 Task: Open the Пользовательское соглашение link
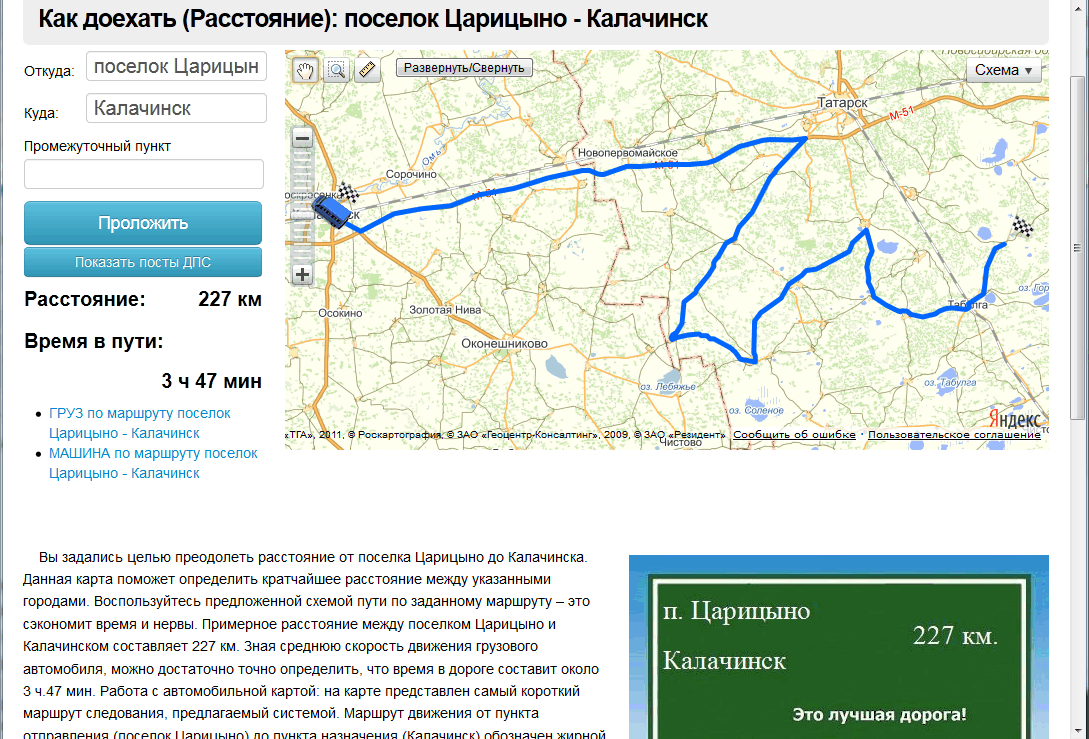click(954, 435)
